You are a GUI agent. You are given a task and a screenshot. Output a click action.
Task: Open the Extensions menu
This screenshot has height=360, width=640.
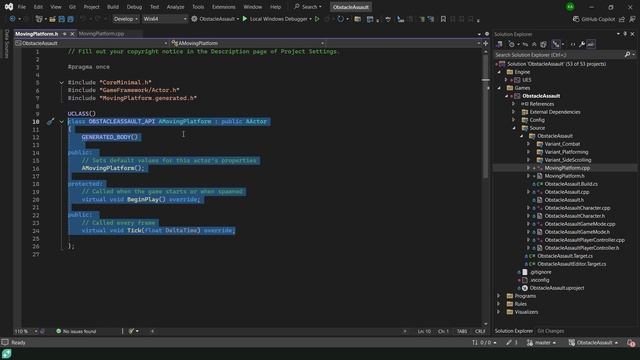pos(223,7)
